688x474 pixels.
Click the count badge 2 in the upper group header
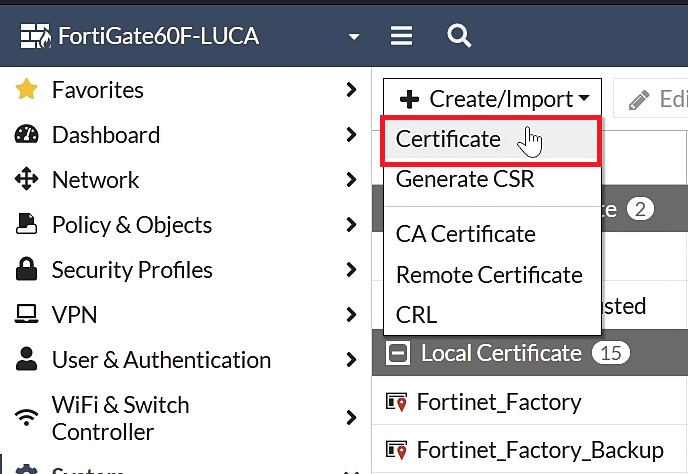640,209
